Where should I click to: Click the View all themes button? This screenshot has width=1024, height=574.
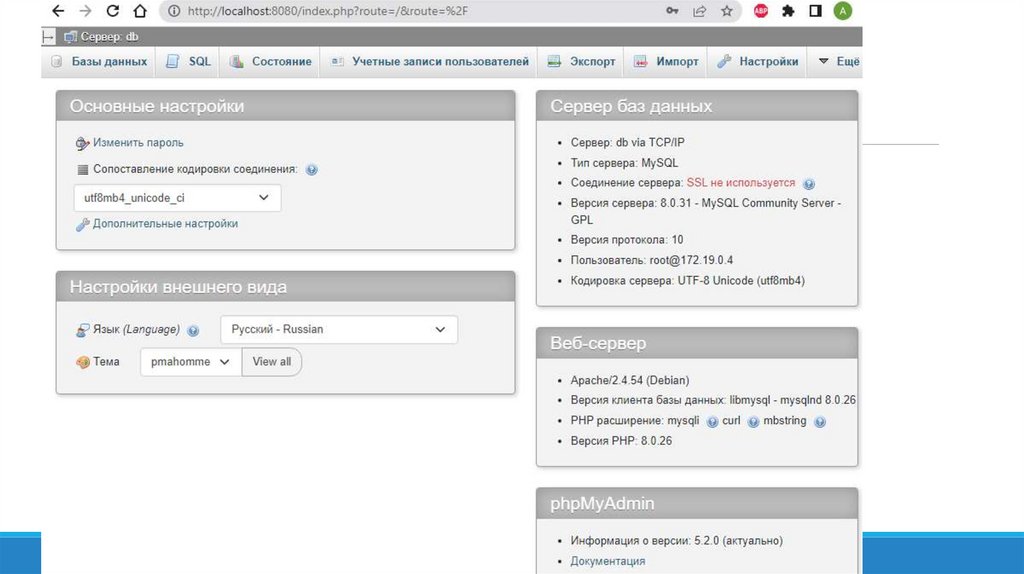click(272, 362)
